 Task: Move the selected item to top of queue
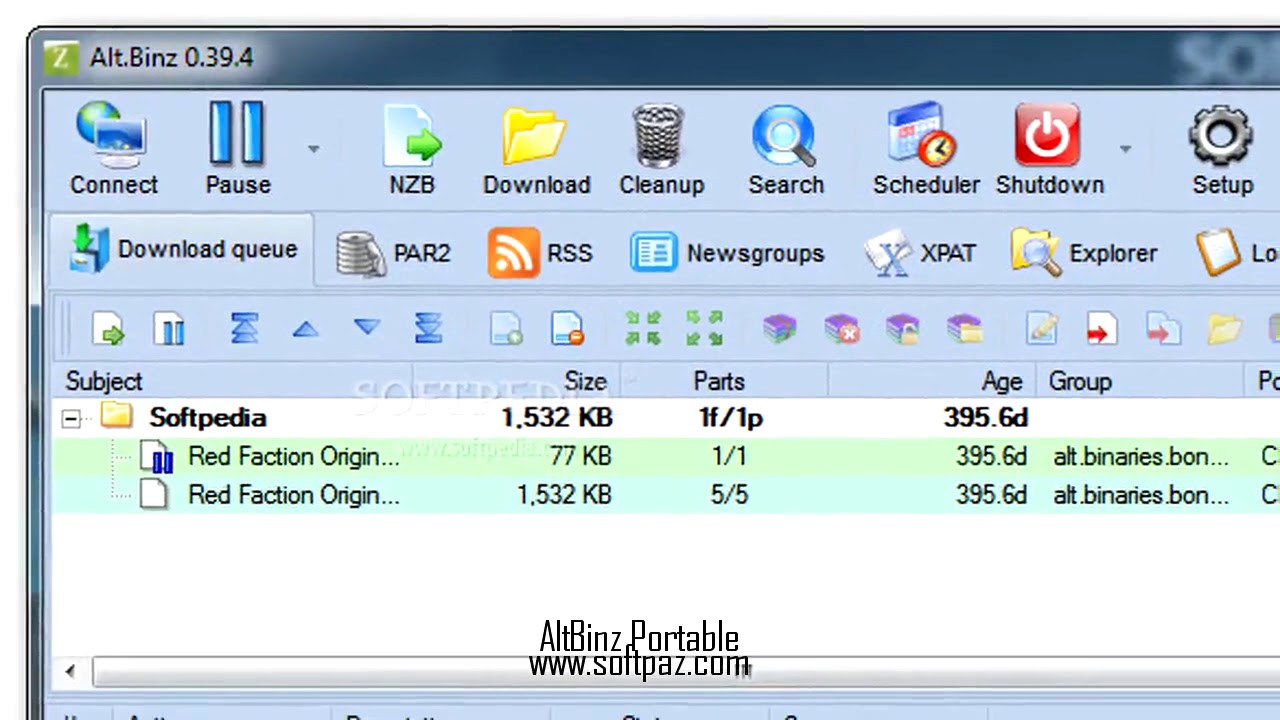coord(243,329)
